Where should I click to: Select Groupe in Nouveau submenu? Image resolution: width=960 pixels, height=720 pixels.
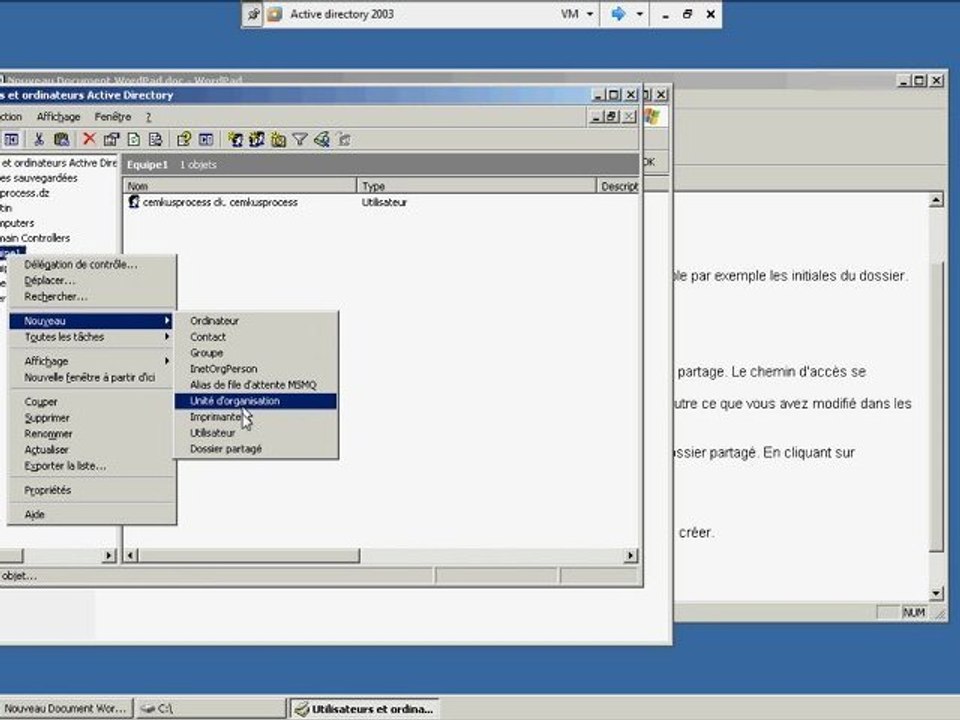pos(256,353)
